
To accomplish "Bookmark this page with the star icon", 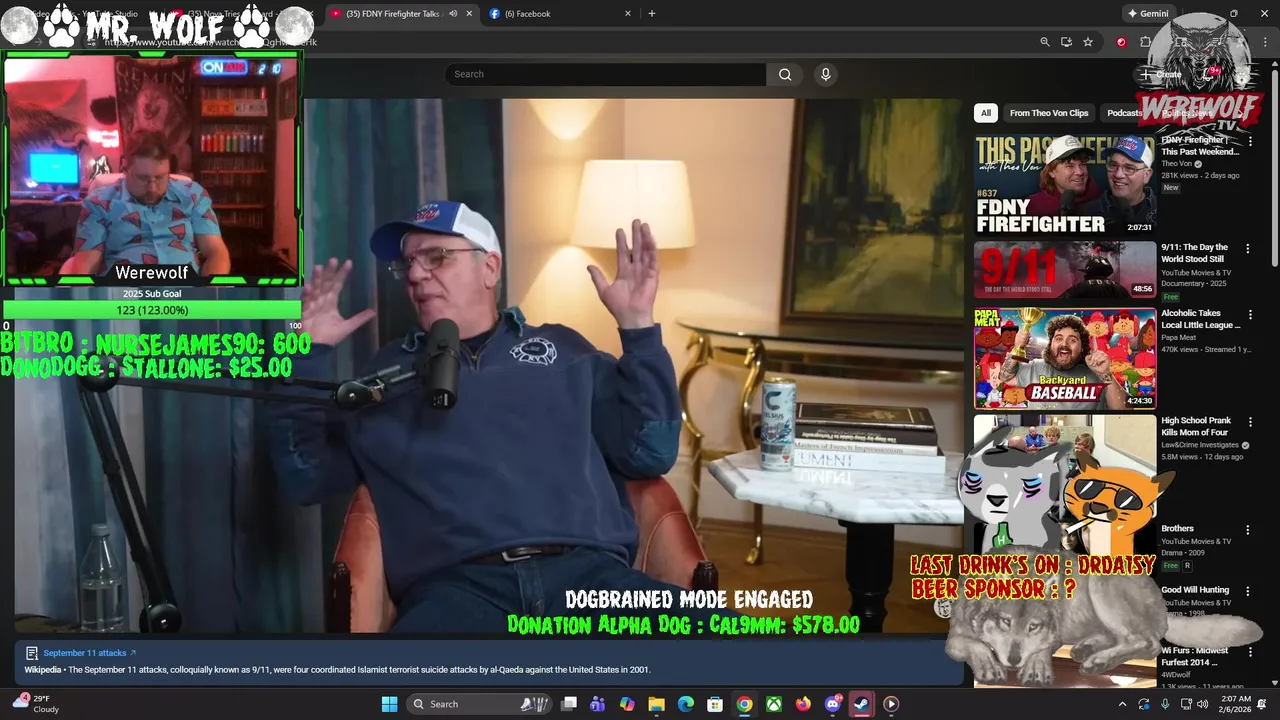I will click(x=1088, y=42).
